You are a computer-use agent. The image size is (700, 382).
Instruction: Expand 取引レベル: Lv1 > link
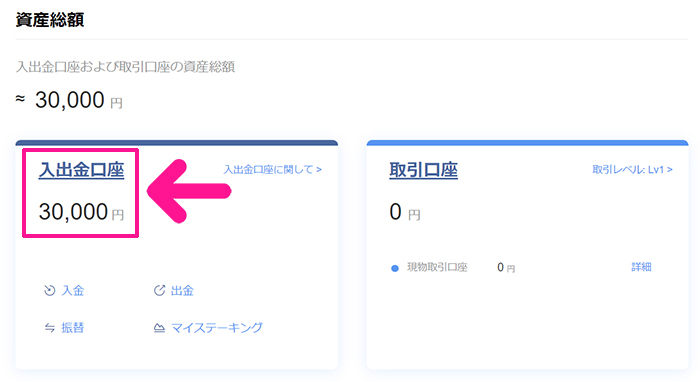click(x=632, y=170)
